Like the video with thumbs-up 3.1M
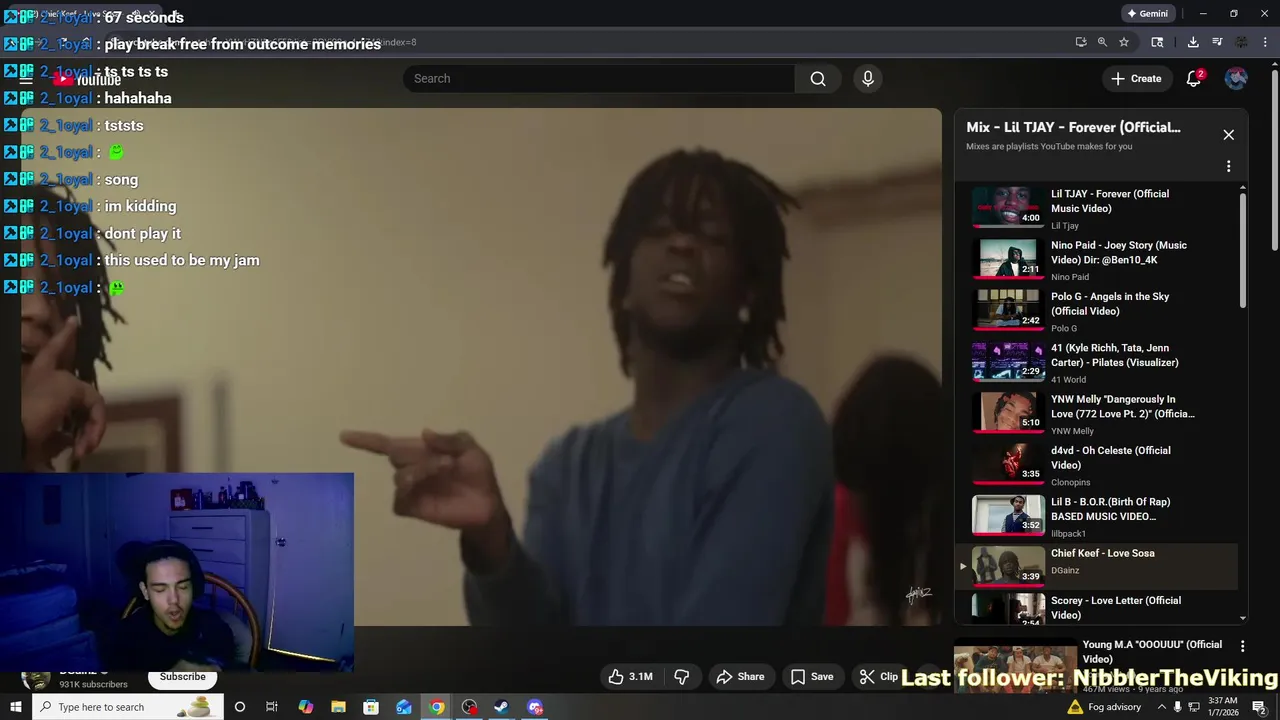Image resolution: width=1280 pixels, height=720 pixels. click(x=629, y=677)
